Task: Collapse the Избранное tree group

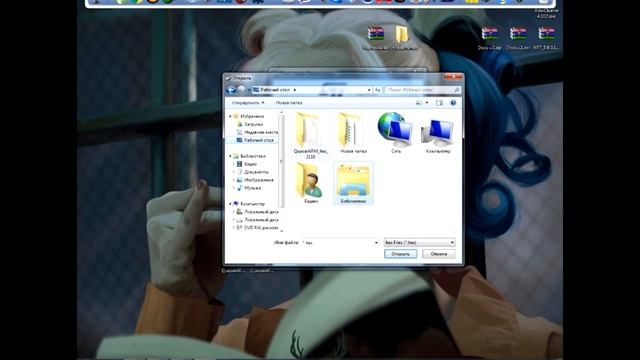Action: coord(230,116)
